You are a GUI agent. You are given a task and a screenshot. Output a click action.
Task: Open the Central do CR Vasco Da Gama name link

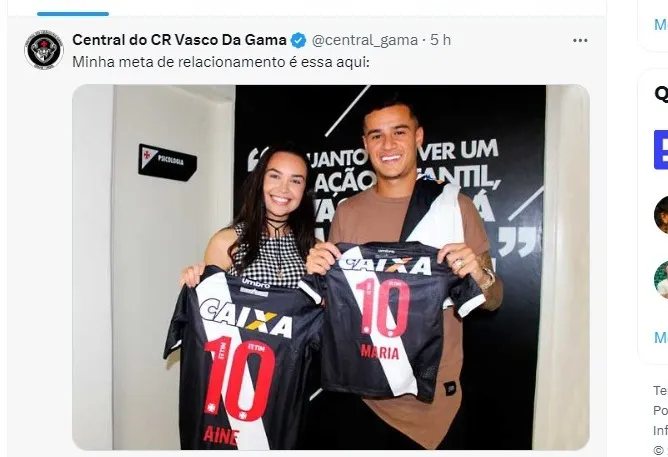[179, 40]
